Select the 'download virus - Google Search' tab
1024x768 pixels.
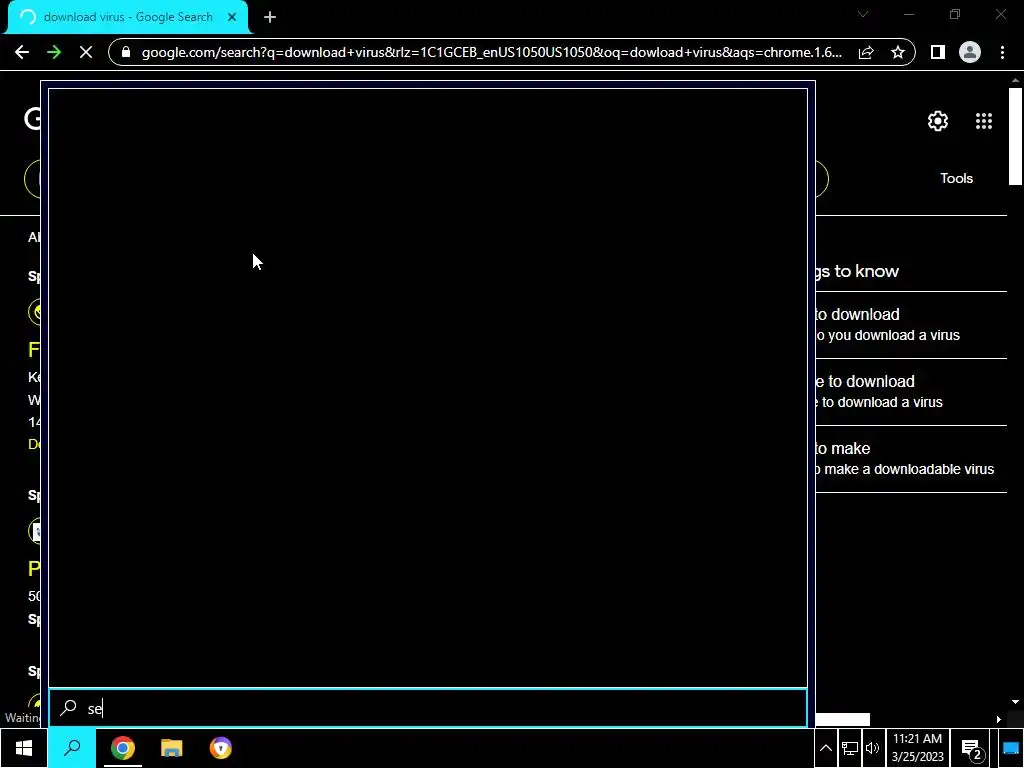click(127, 17)
